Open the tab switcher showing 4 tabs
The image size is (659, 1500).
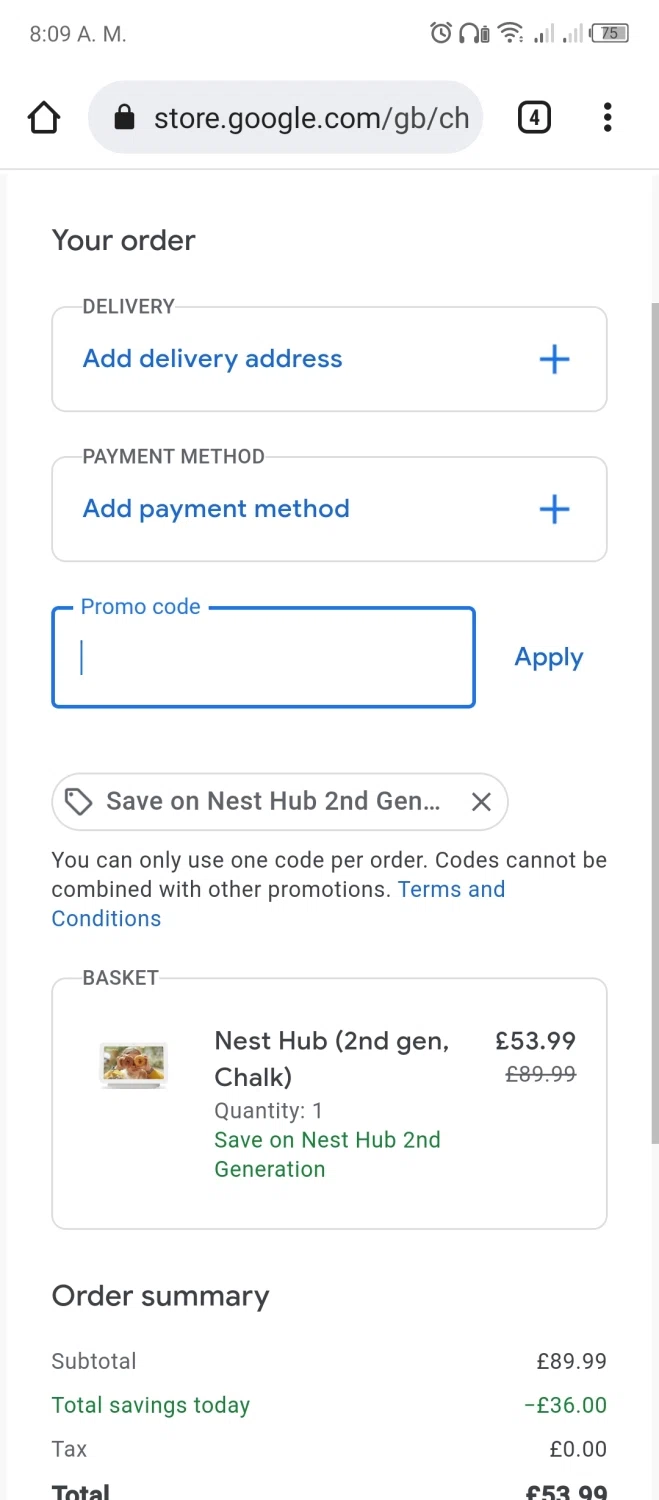(534, 118)
